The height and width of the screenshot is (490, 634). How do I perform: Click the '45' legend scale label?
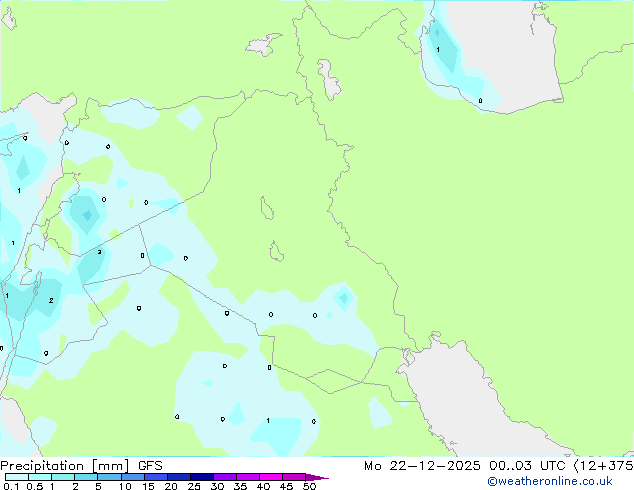pos(286,486)
